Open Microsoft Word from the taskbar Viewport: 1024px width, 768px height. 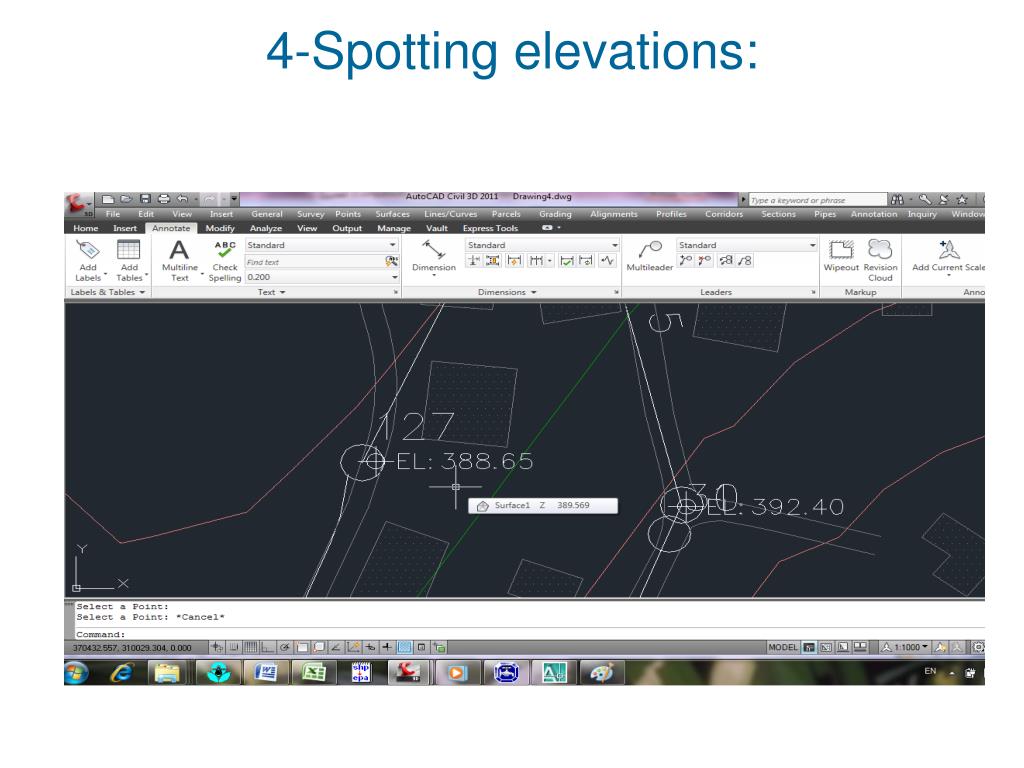click(x=266, y=673)
